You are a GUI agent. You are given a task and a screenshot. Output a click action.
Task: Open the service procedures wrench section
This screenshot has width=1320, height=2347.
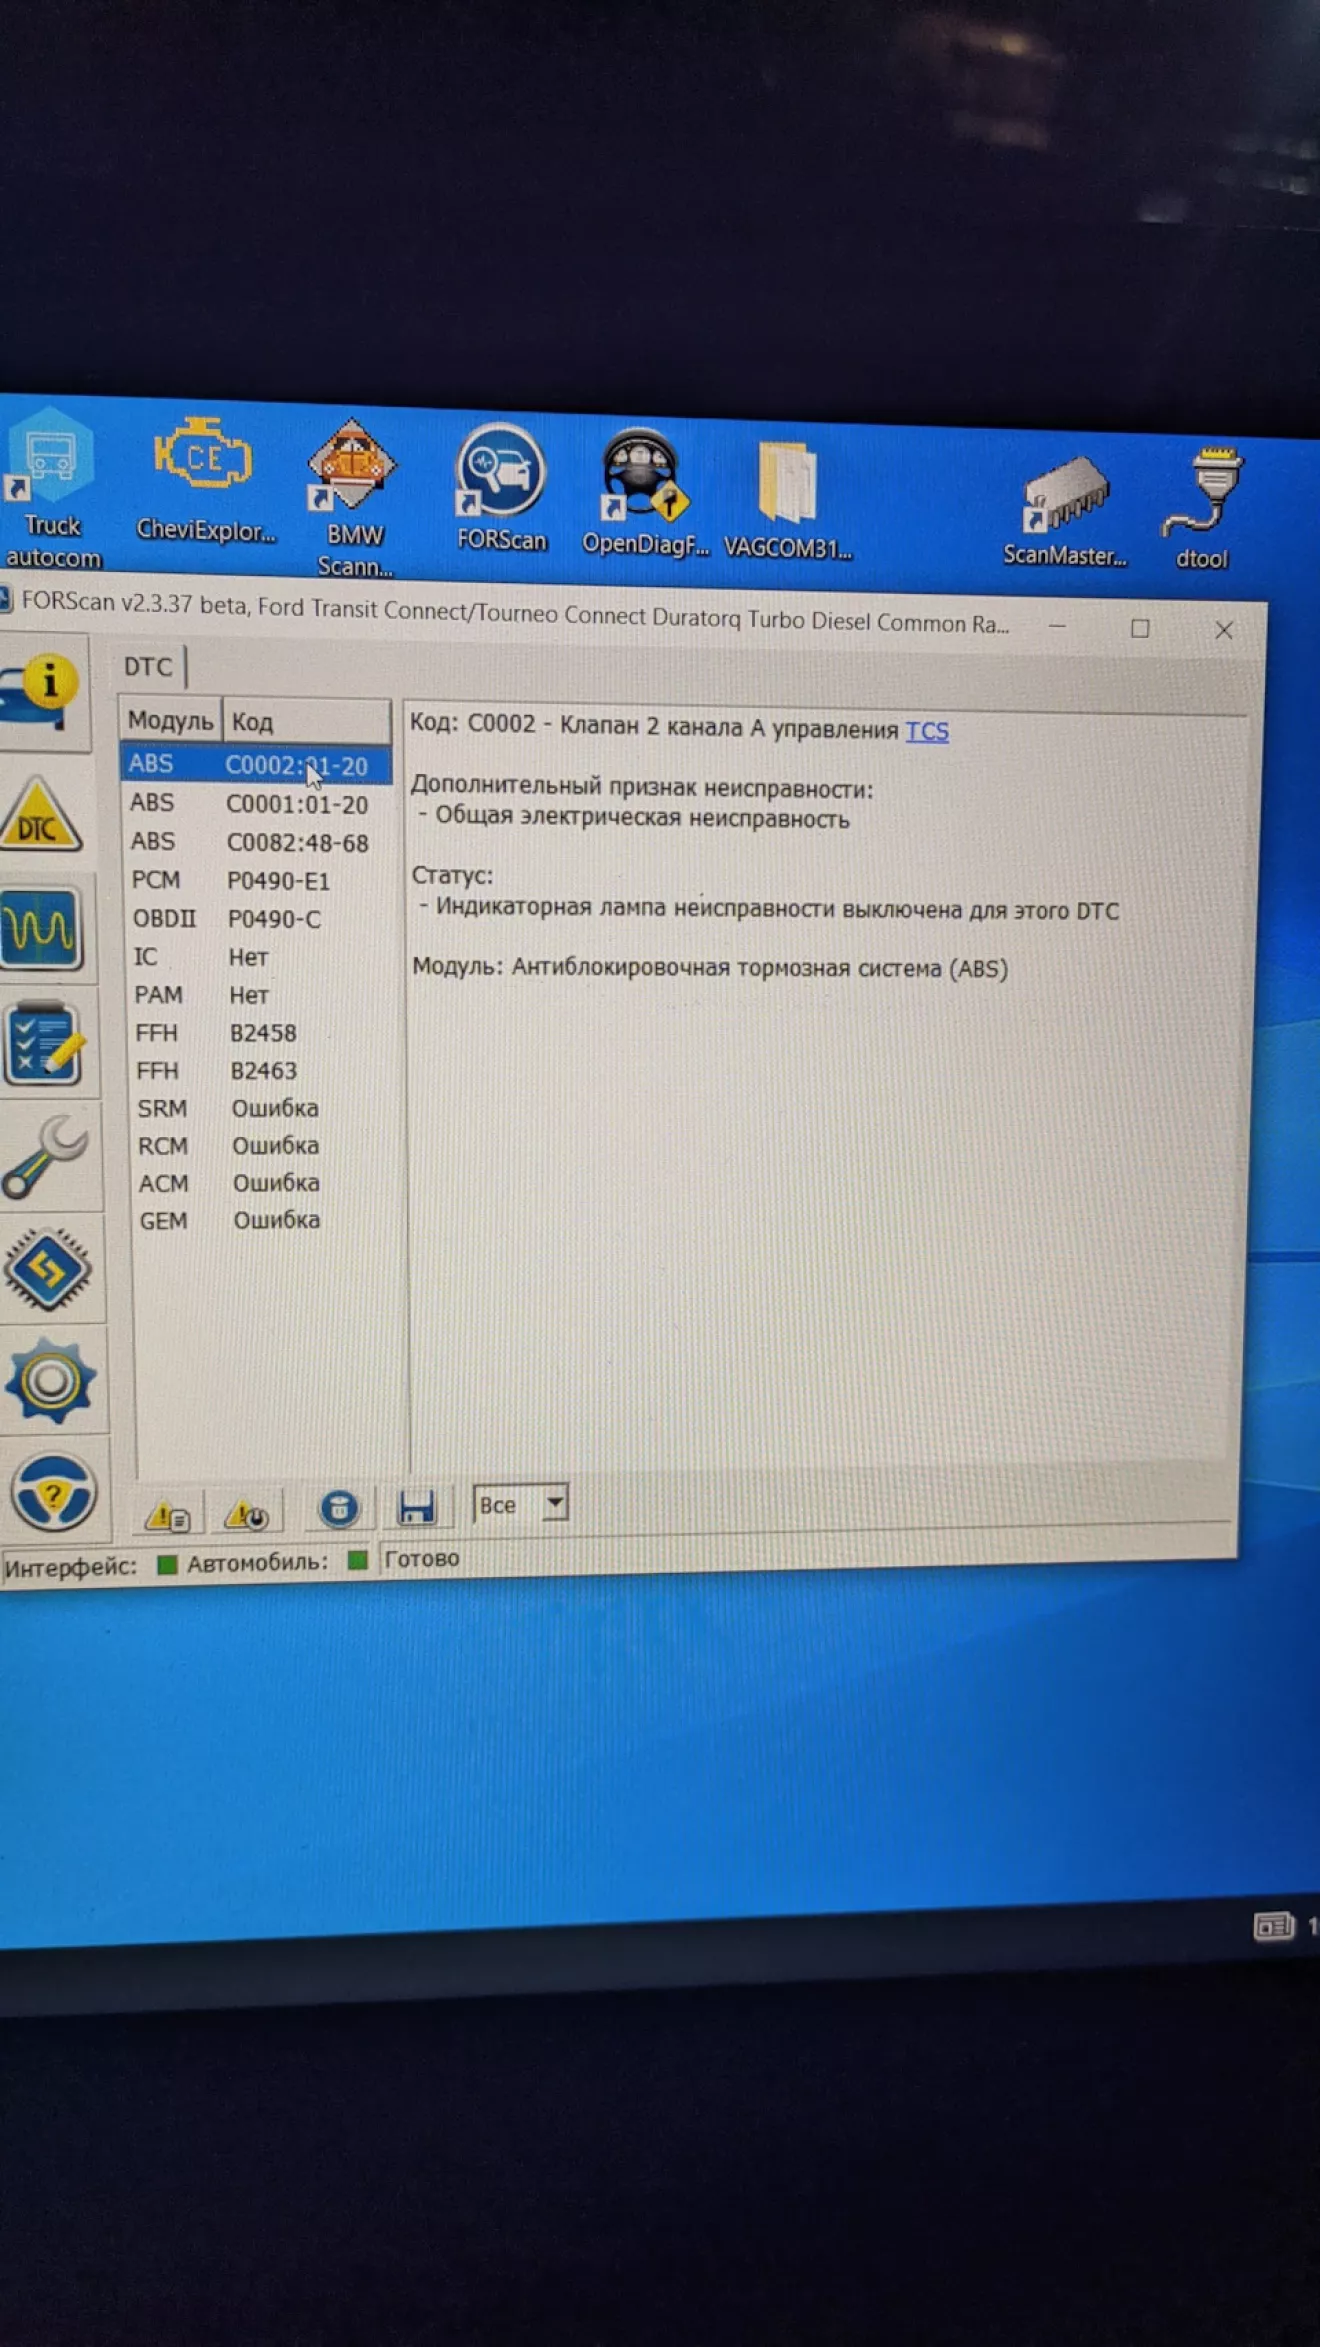pos(46,1157)
